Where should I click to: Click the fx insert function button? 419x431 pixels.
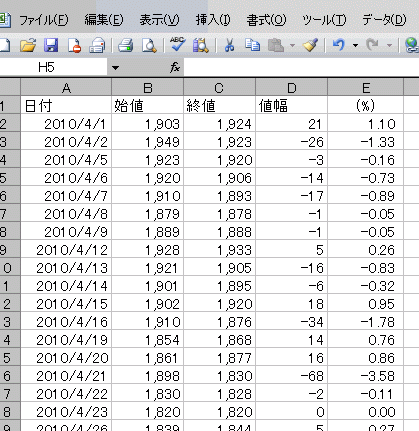pyautogui.click(x=175, y=68)
